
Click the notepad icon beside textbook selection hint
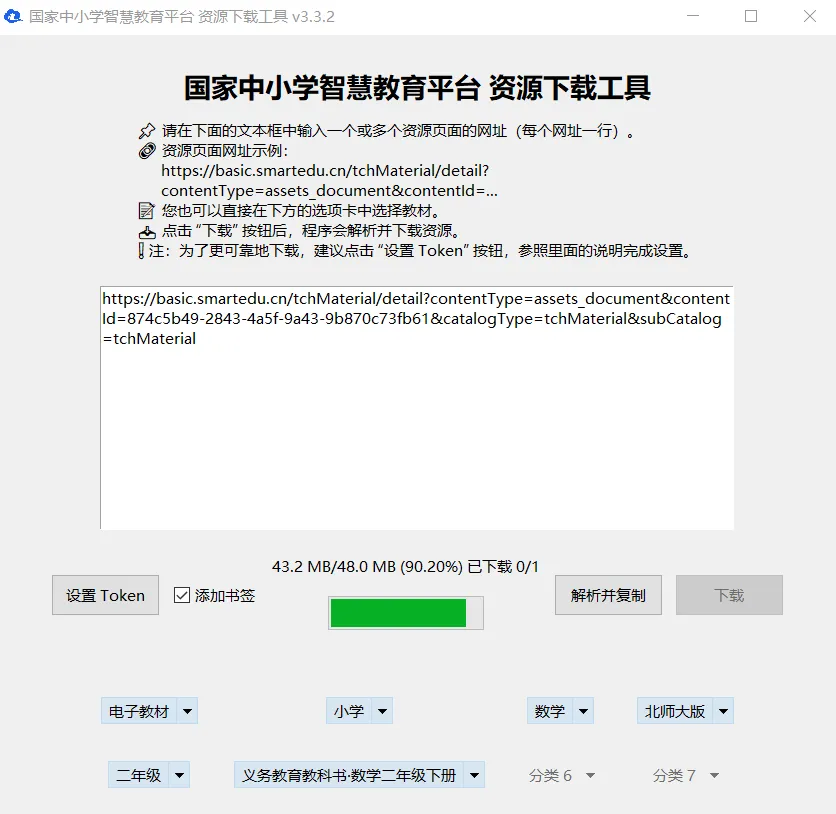[x=147, y=211]
